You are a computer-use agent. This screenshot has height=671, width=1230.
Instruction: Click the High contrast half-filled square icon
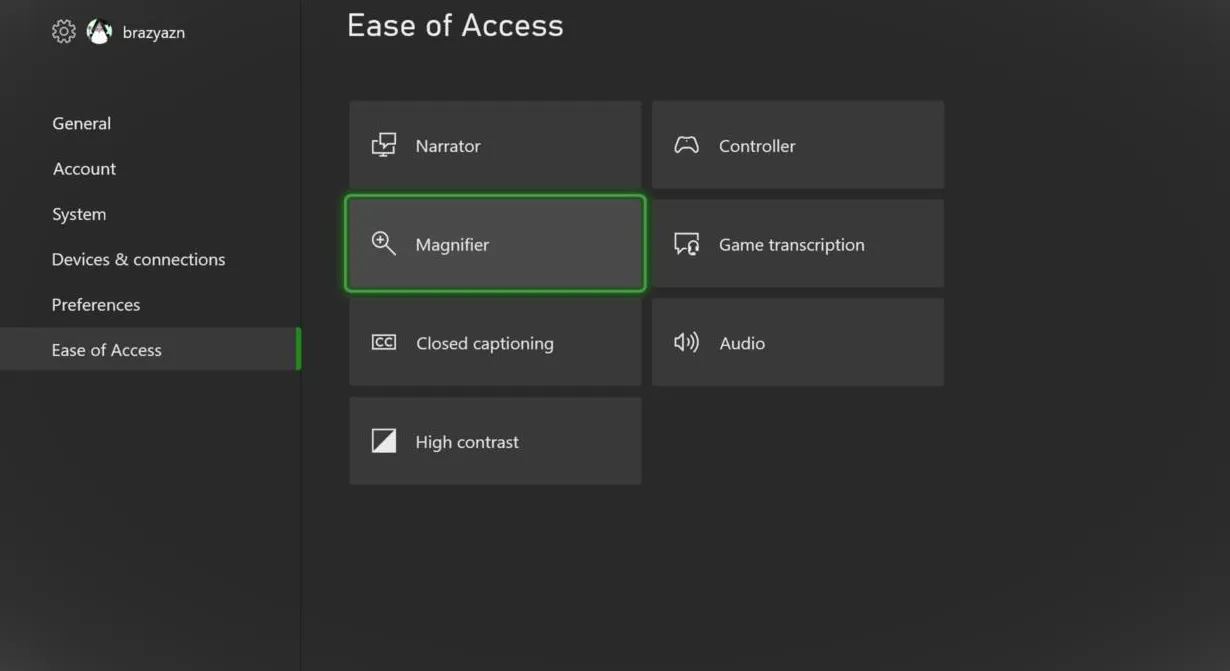click(x=384, y=441)
